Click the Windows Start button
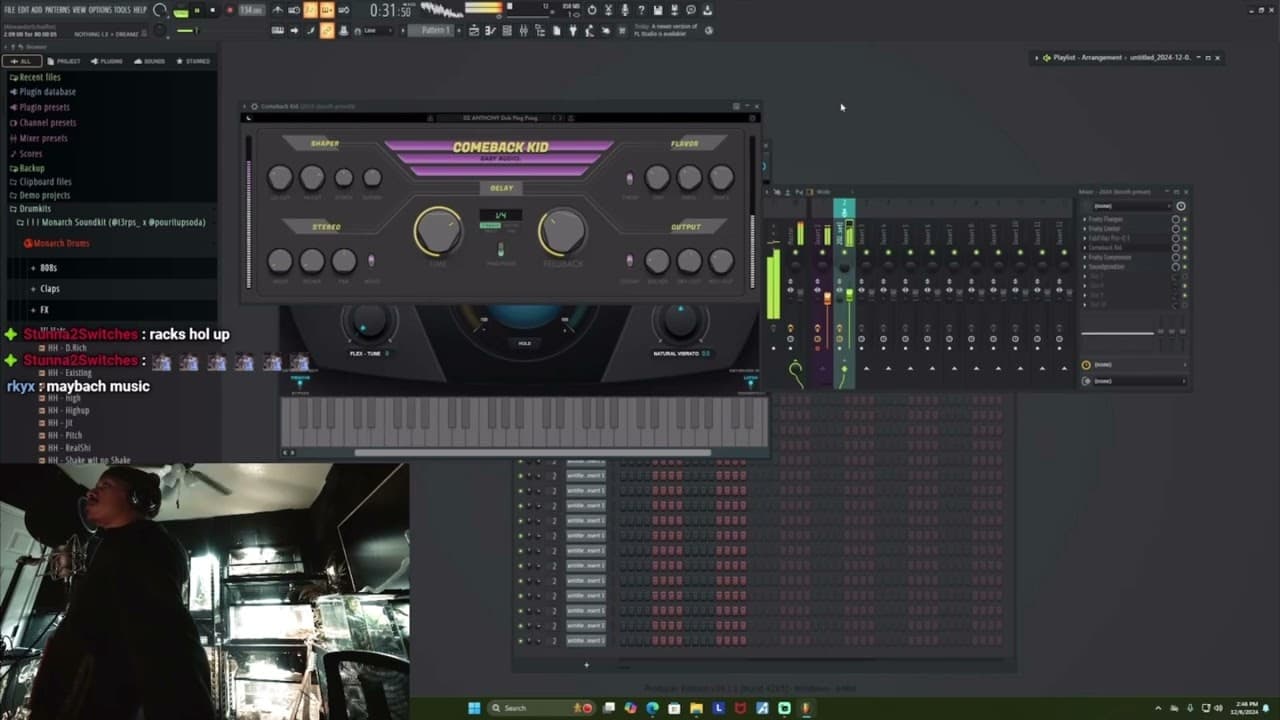The image size is (1280, 720). (x=474, y=708)
